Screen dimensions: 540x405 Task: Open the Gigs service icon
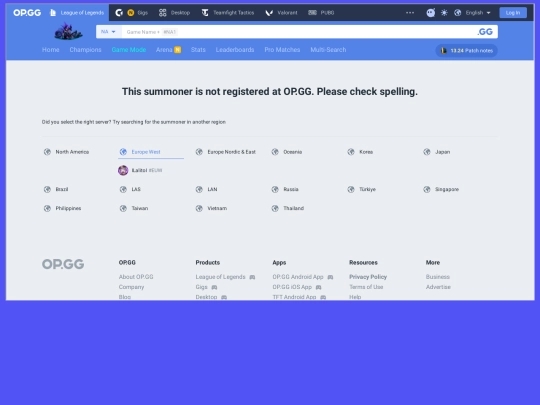pos(131,13)
